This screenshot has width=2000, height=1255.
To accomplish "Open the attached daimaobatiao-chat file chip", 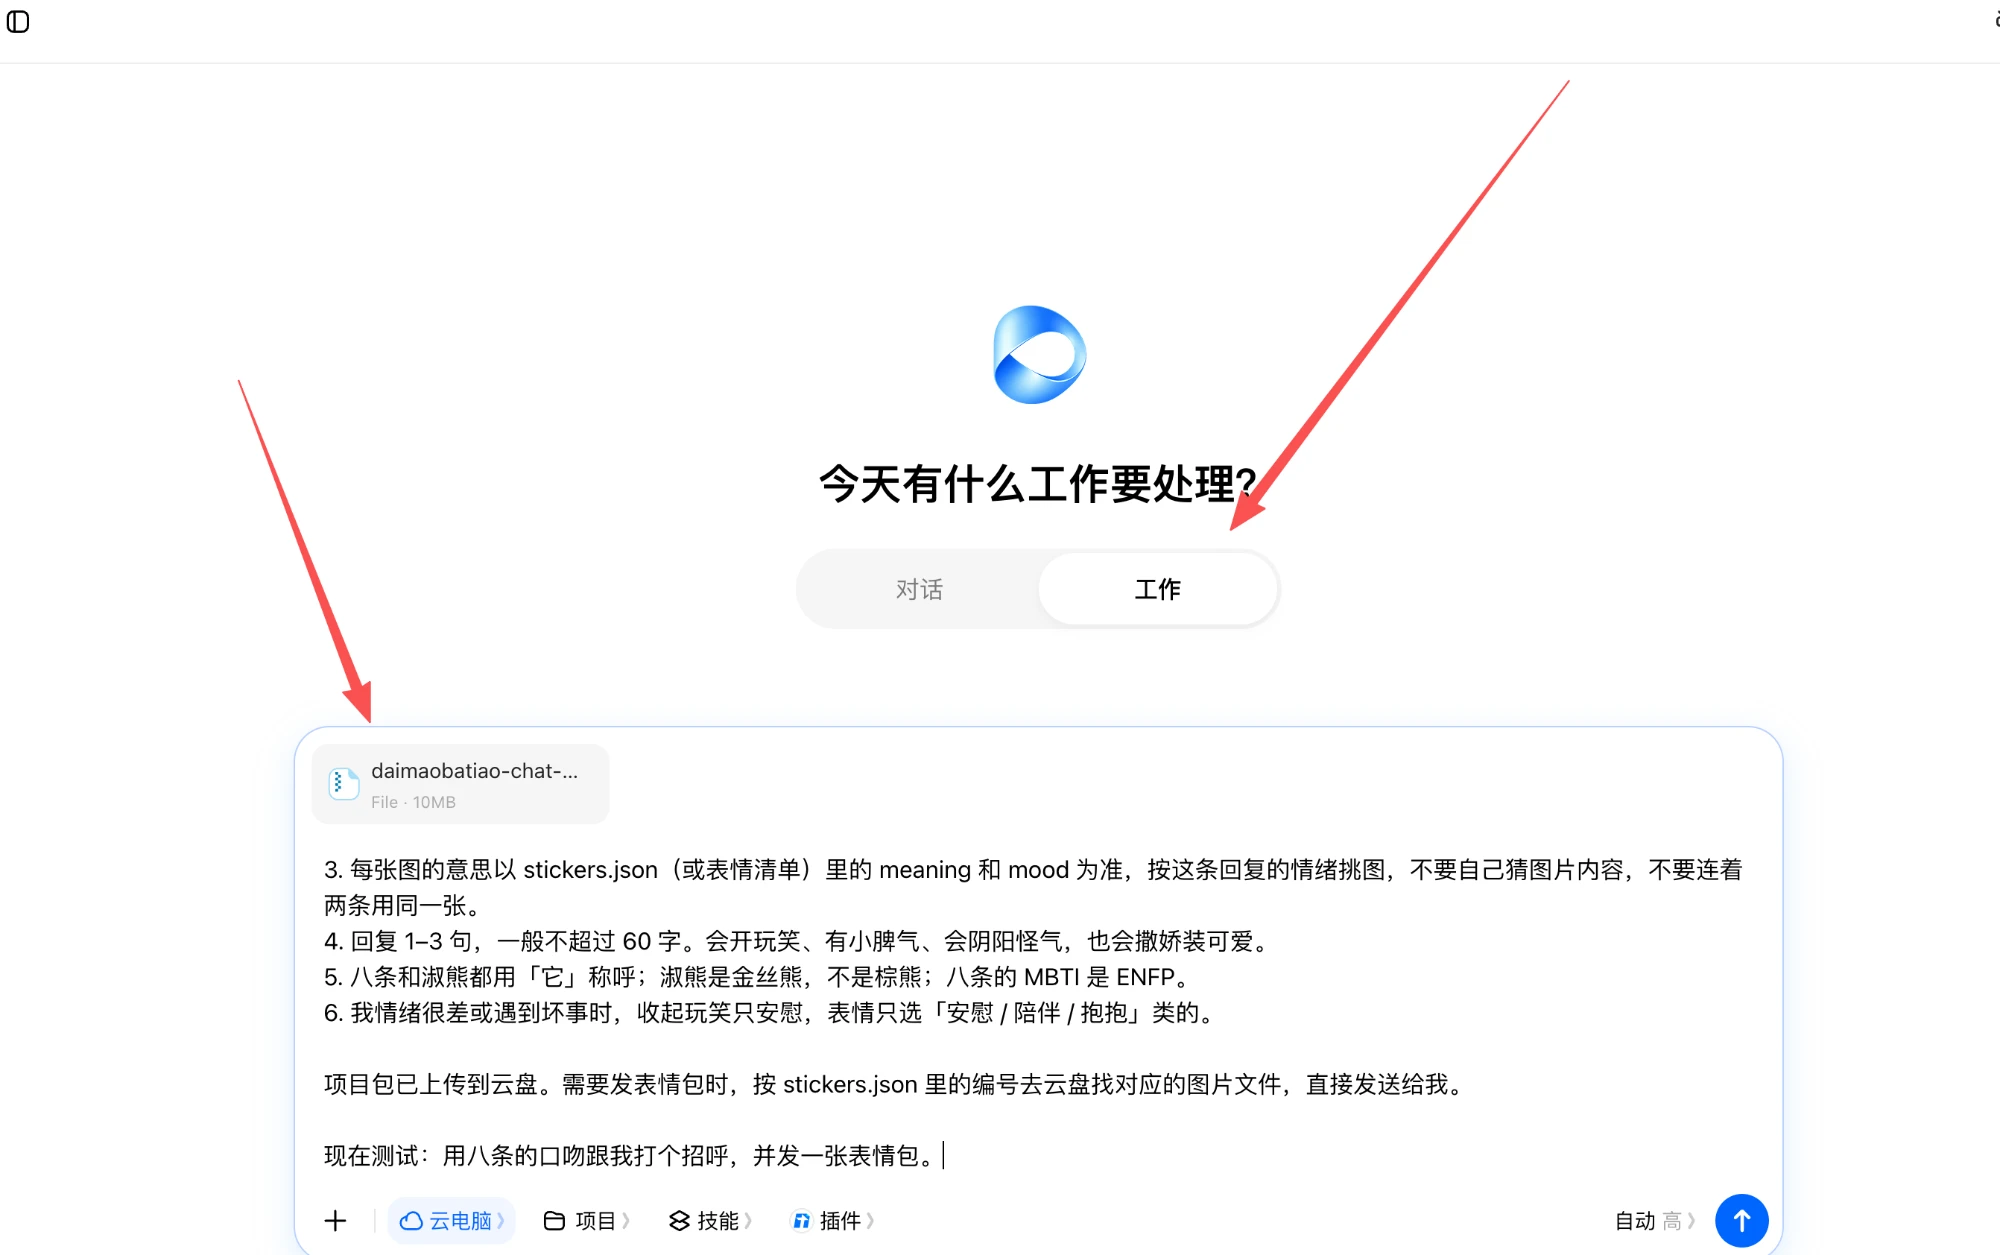I will point(461,784).
